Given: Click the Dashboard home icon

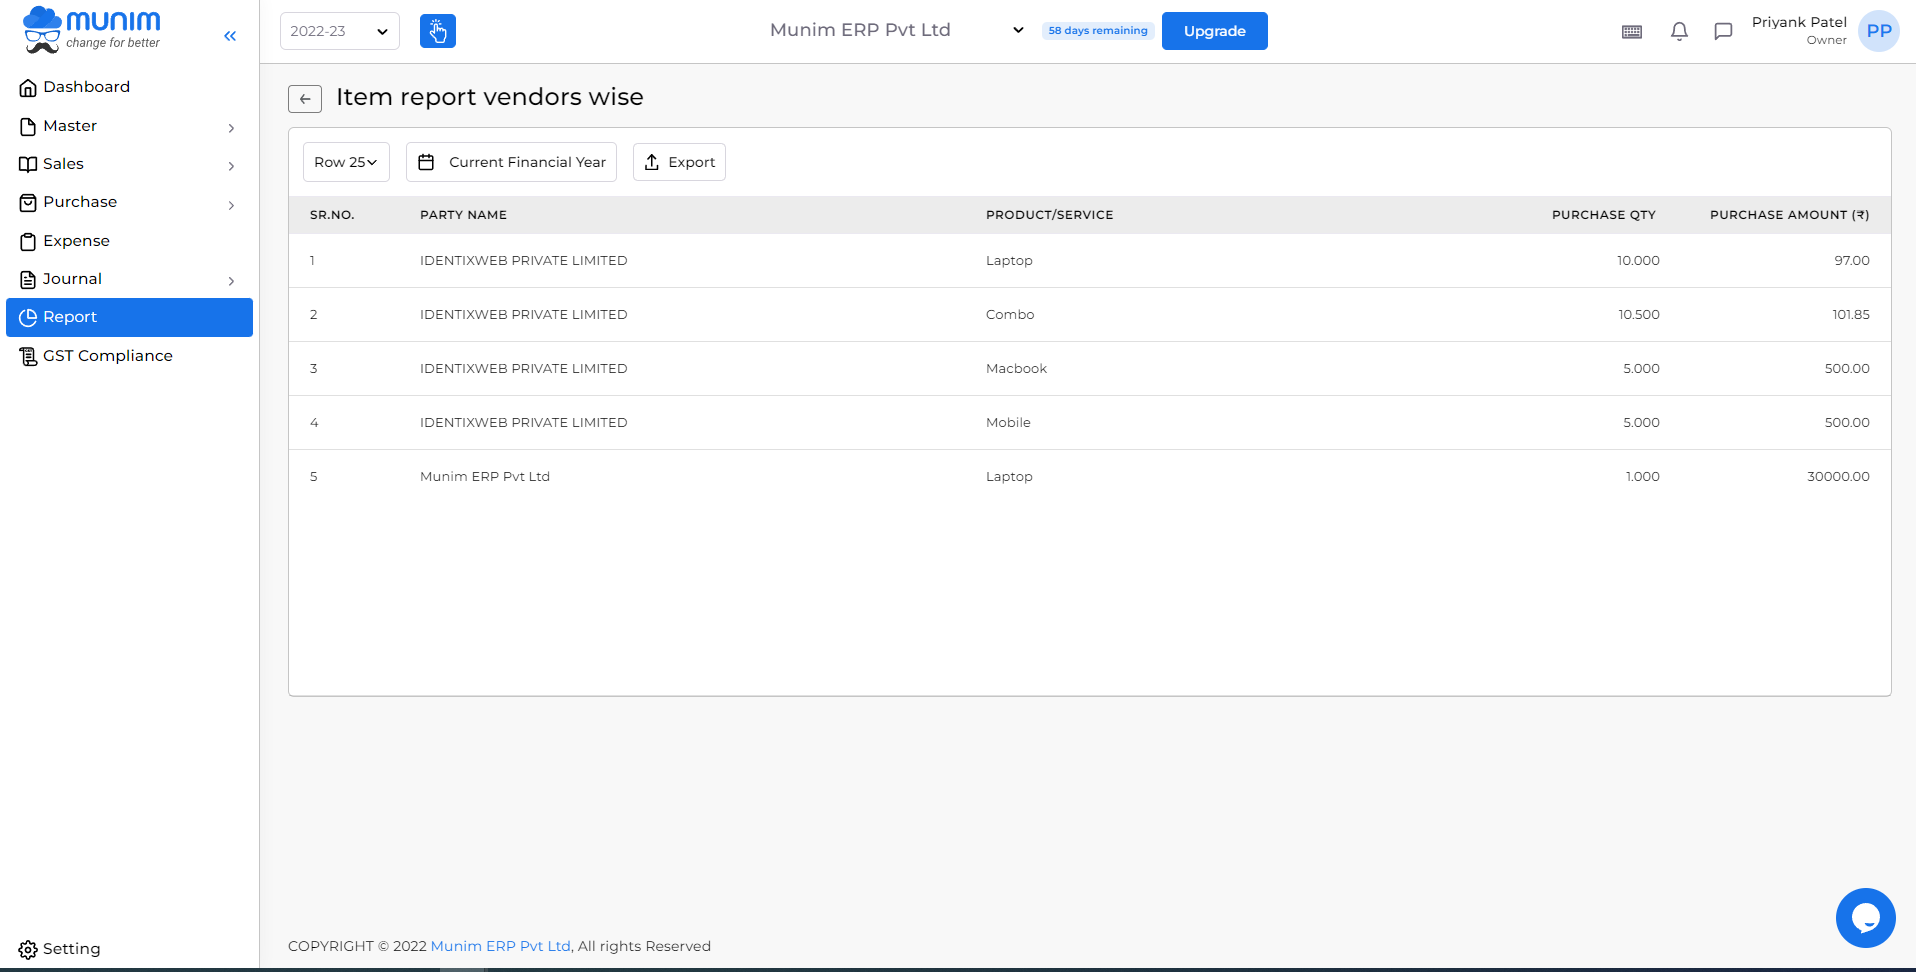Looking at the screenshot, I should tap(28, 88).
